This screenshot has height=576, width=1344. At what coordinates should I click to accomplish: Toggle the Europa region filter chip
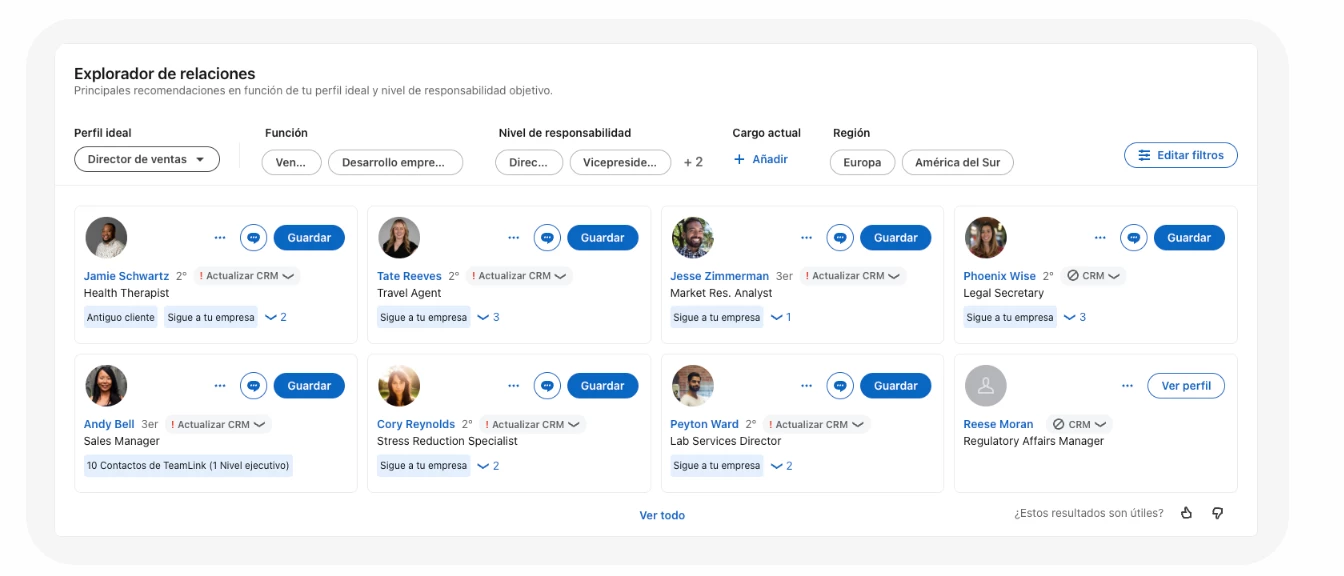pos(862,162)
